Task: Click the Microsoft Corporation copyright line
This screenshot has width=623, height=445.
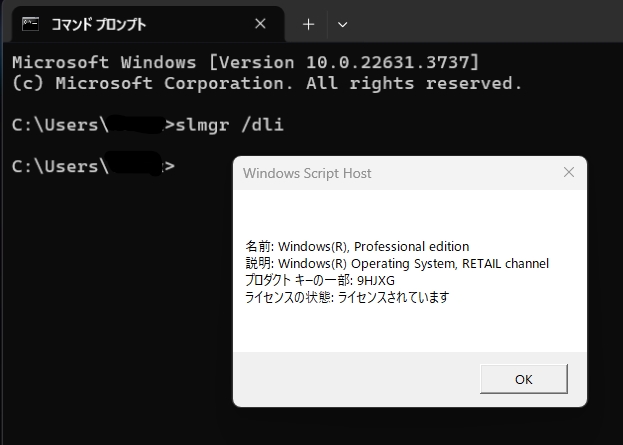Action: [x=267, y=83]
